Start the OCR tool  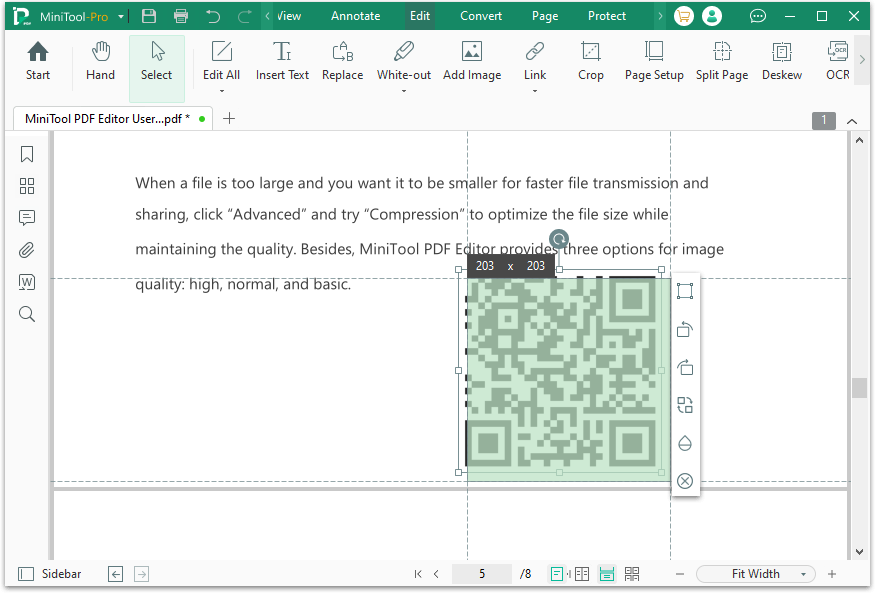837,61
